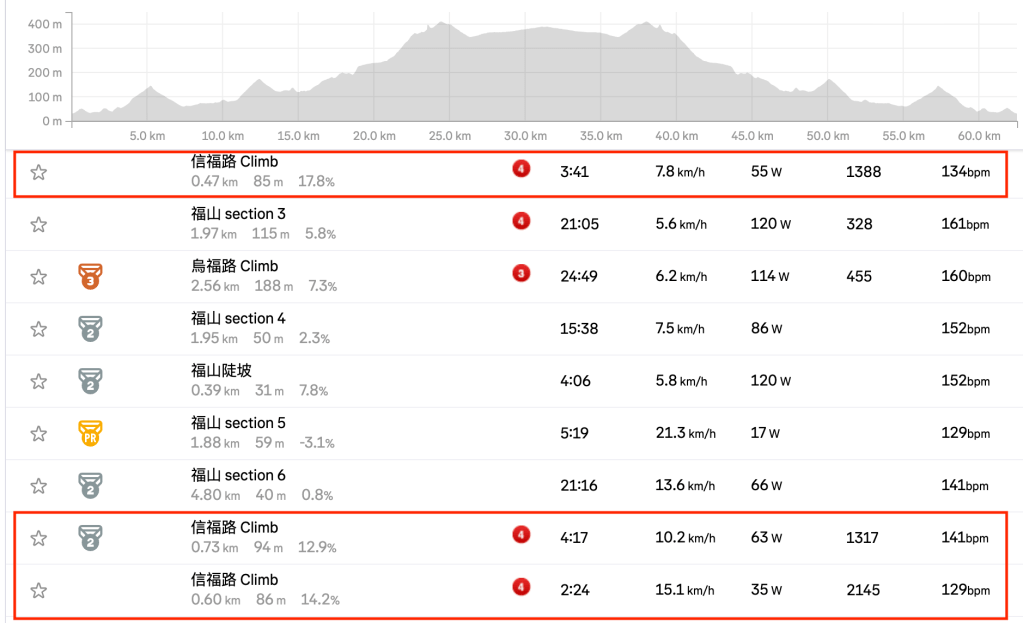Star the 福山 section 3 segment
This screenshot has width=1023, height=623.
[39, 224]
